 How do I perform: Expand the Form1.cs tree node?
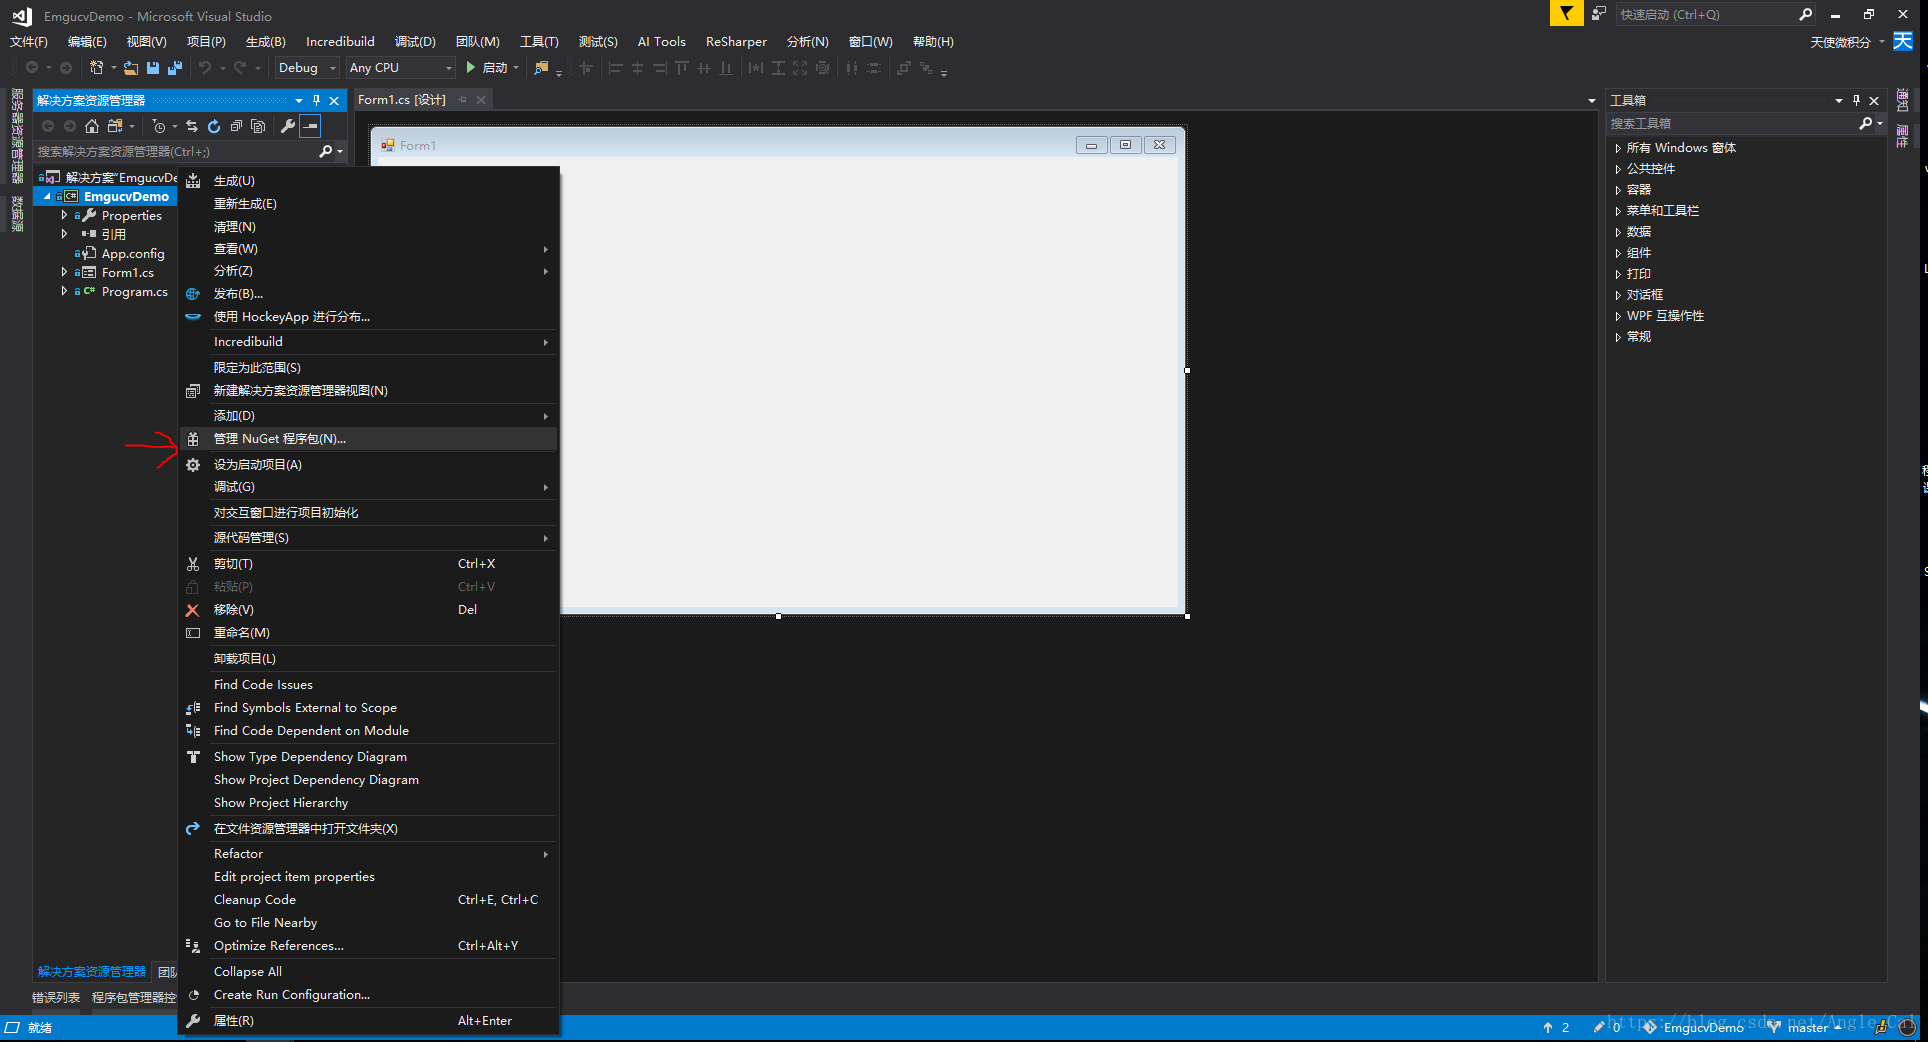pos(65,272)
